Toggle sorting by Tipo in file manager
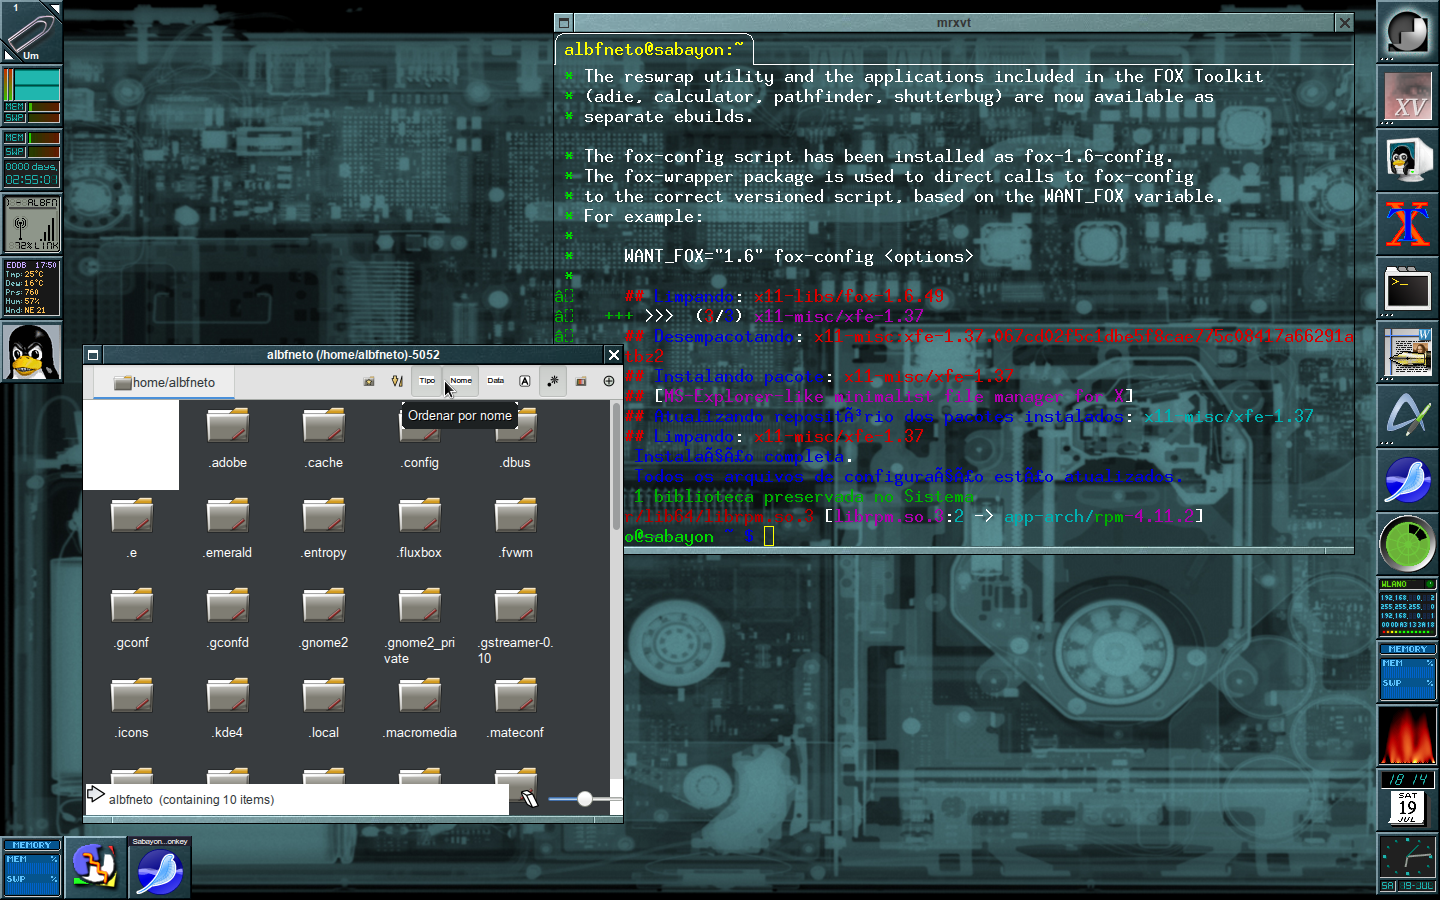 click(427, 381)
